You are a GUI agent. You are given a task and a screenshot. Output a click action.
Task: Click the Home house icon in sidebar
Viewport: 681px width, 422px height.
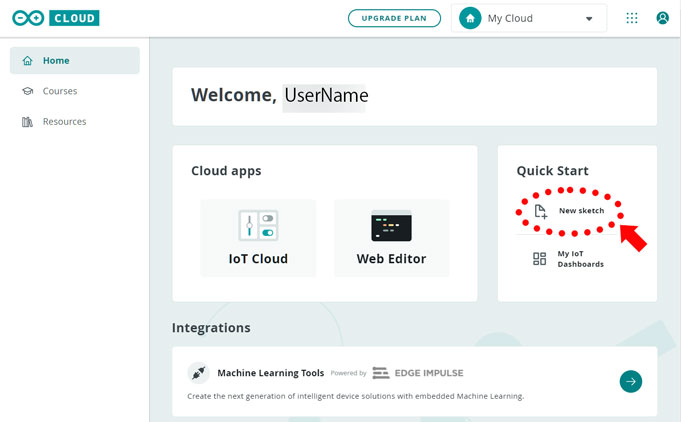point(27,60)
